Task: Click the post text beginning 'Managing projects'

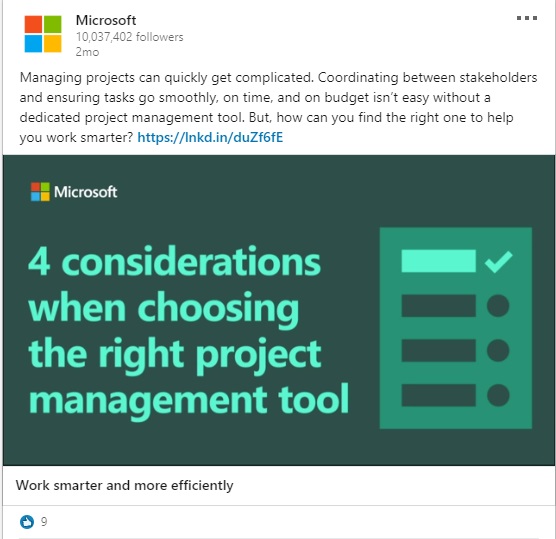Action: point(278,107)
